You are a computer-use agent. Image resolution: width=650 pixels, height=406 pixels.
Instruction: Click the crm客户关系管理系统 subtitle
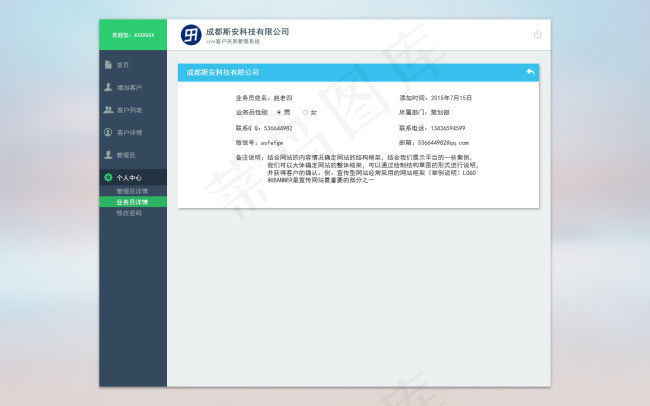(x=233, y=41)
